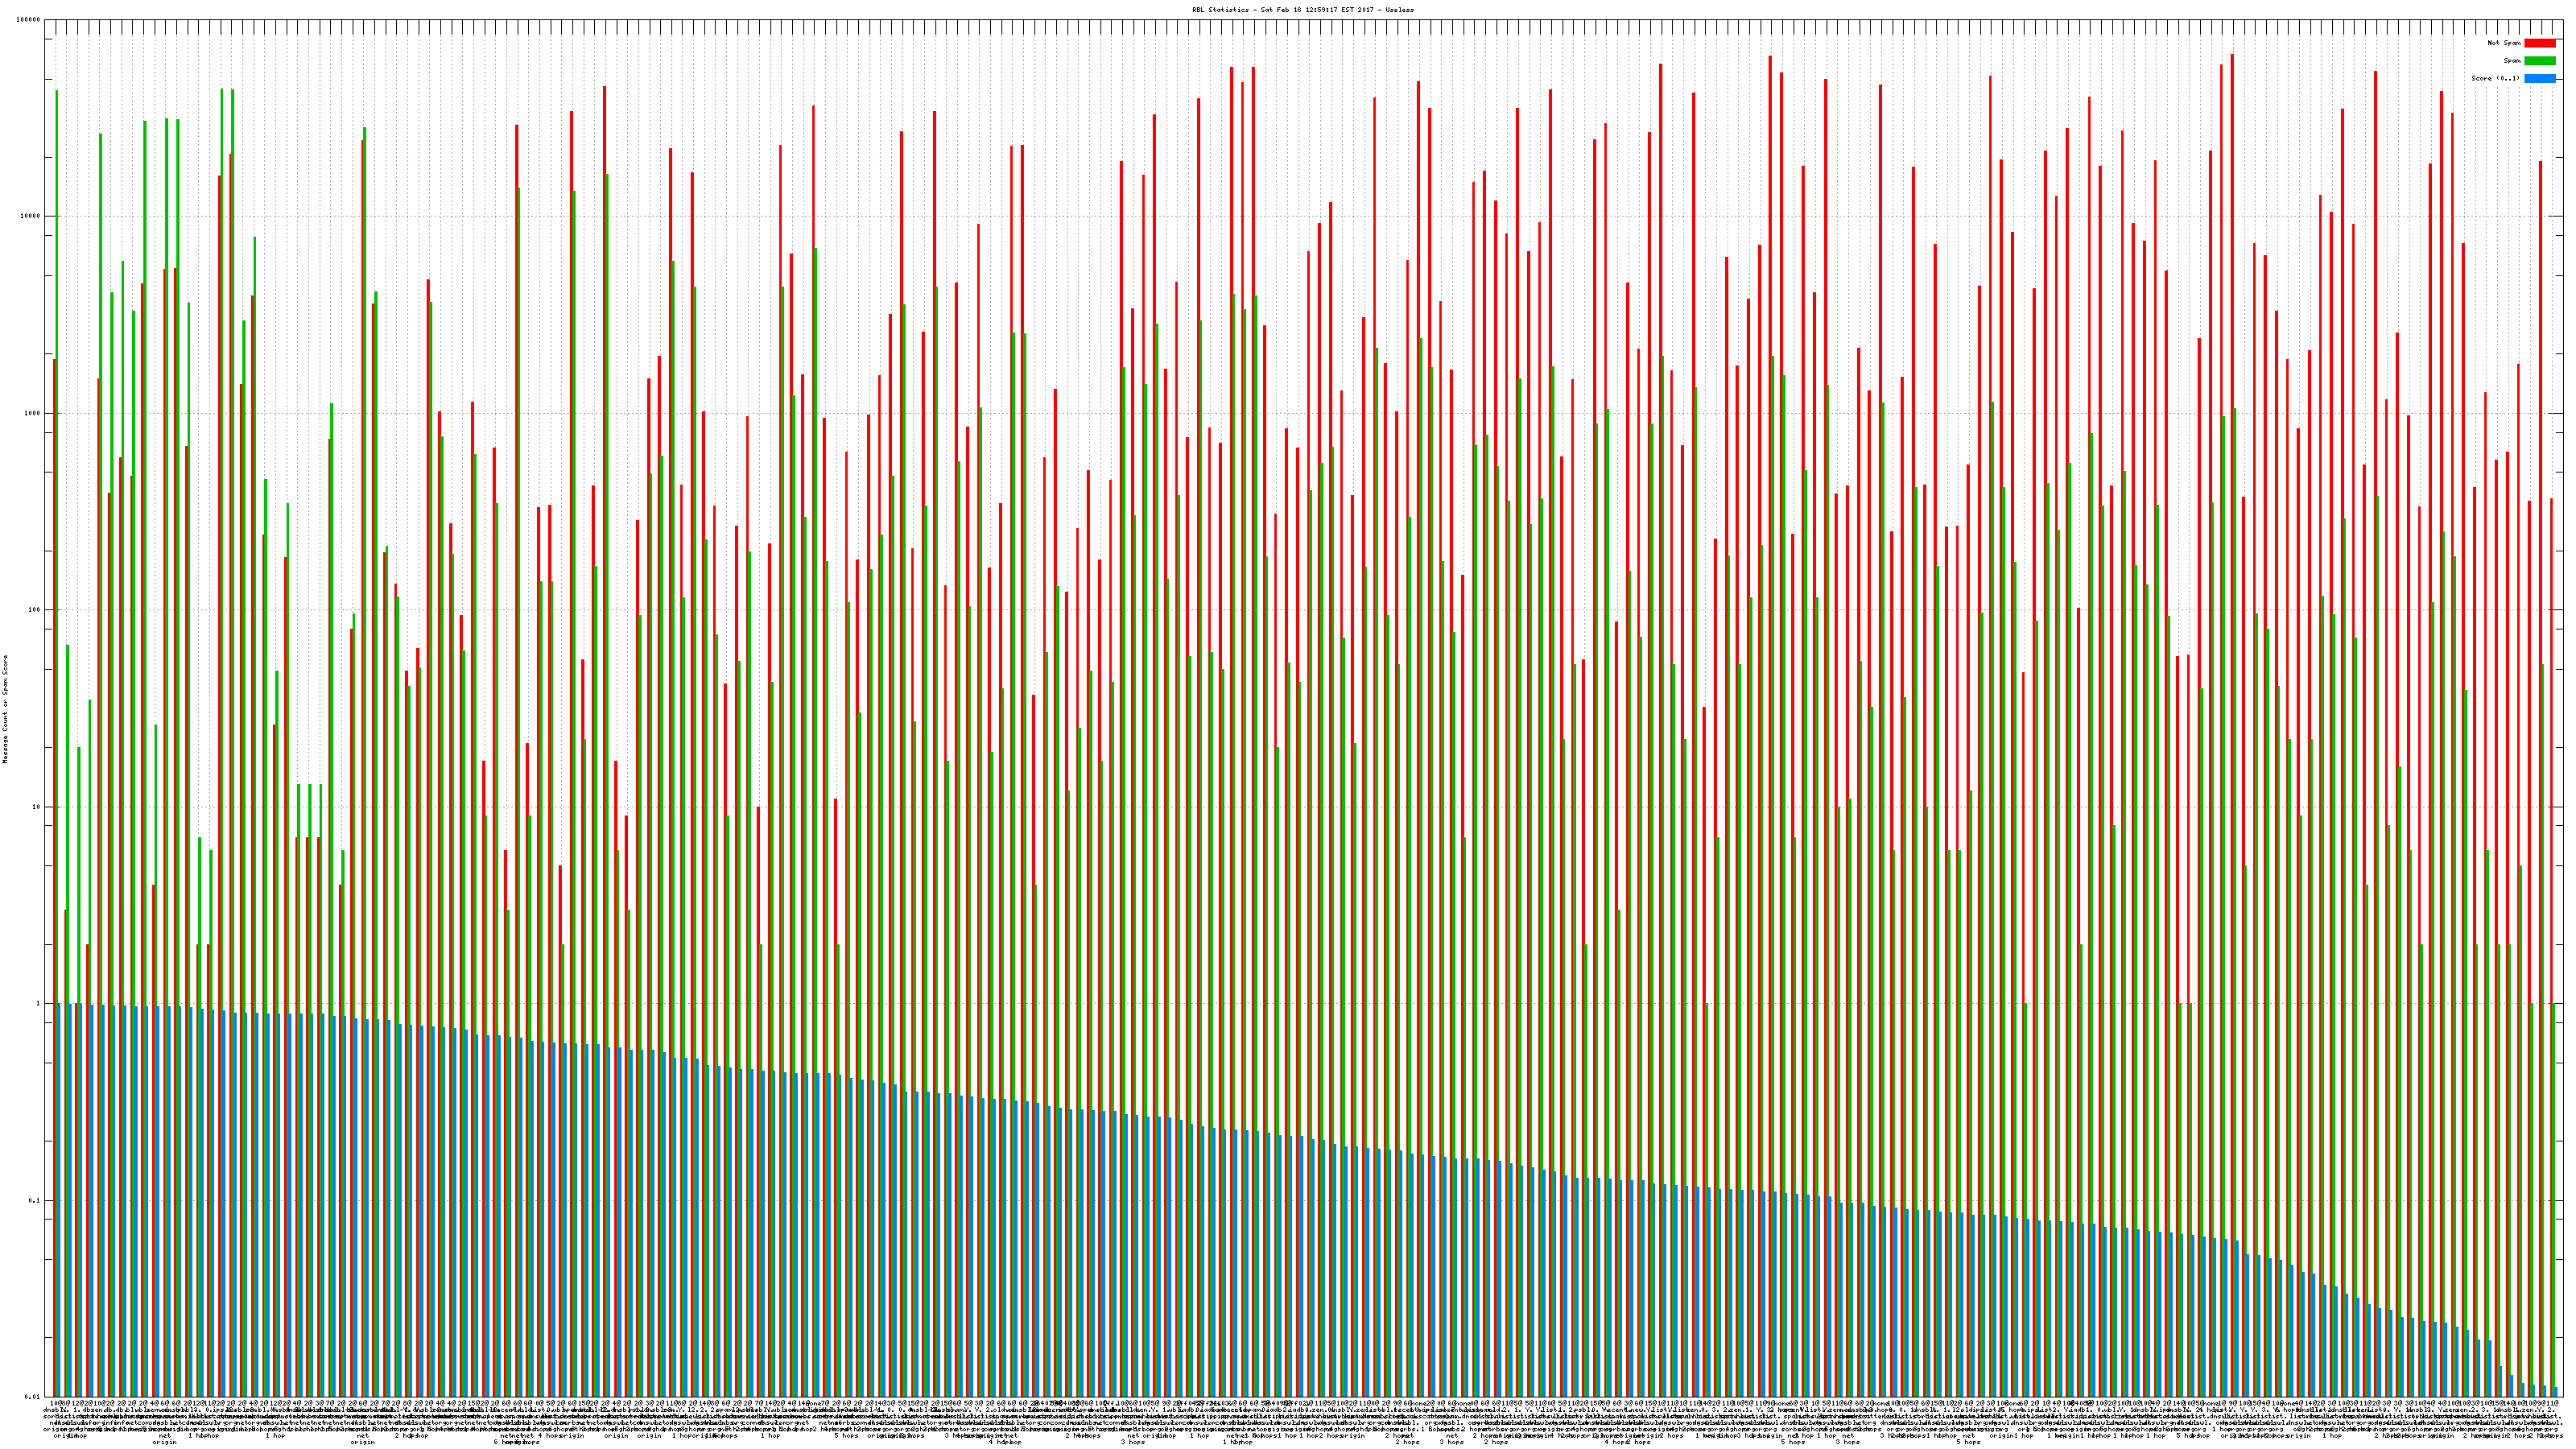Click the 1 y-axis tick label
2576x1449 pixels.
pos(39,1004)
